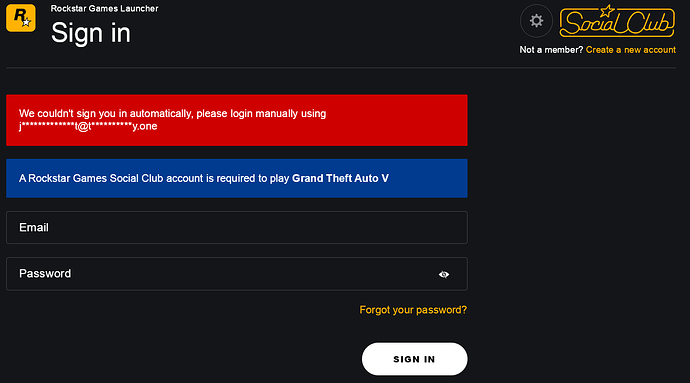This screenshot has width=690, height=383.
Task: Follow the Create a new account link
Action: point(631,50)
